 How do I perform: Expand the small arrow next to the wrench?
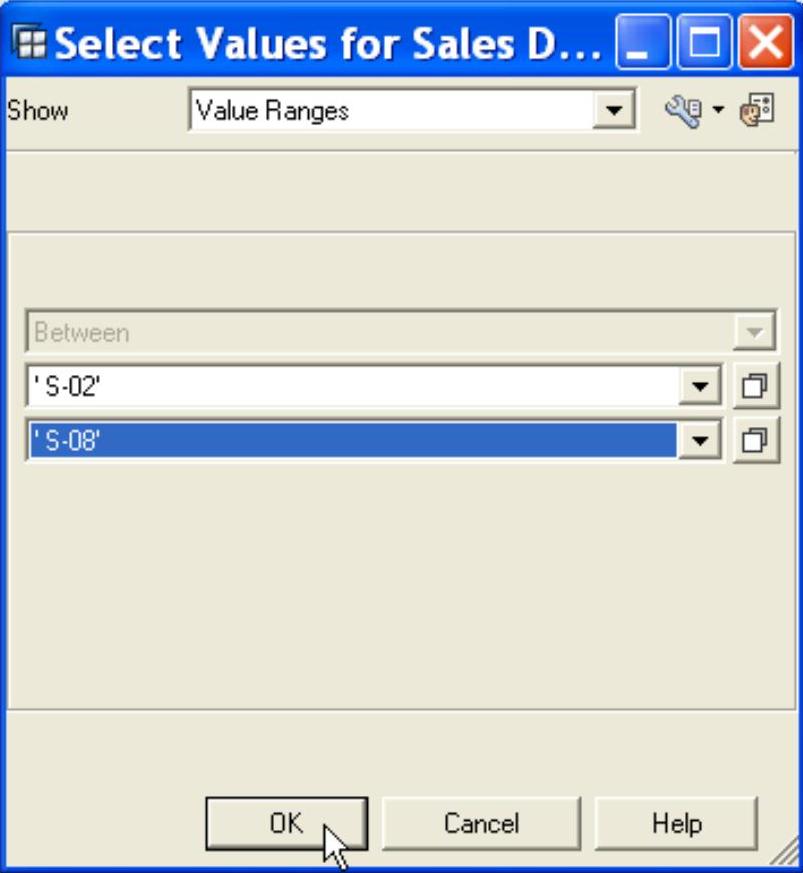coord(718,111)
